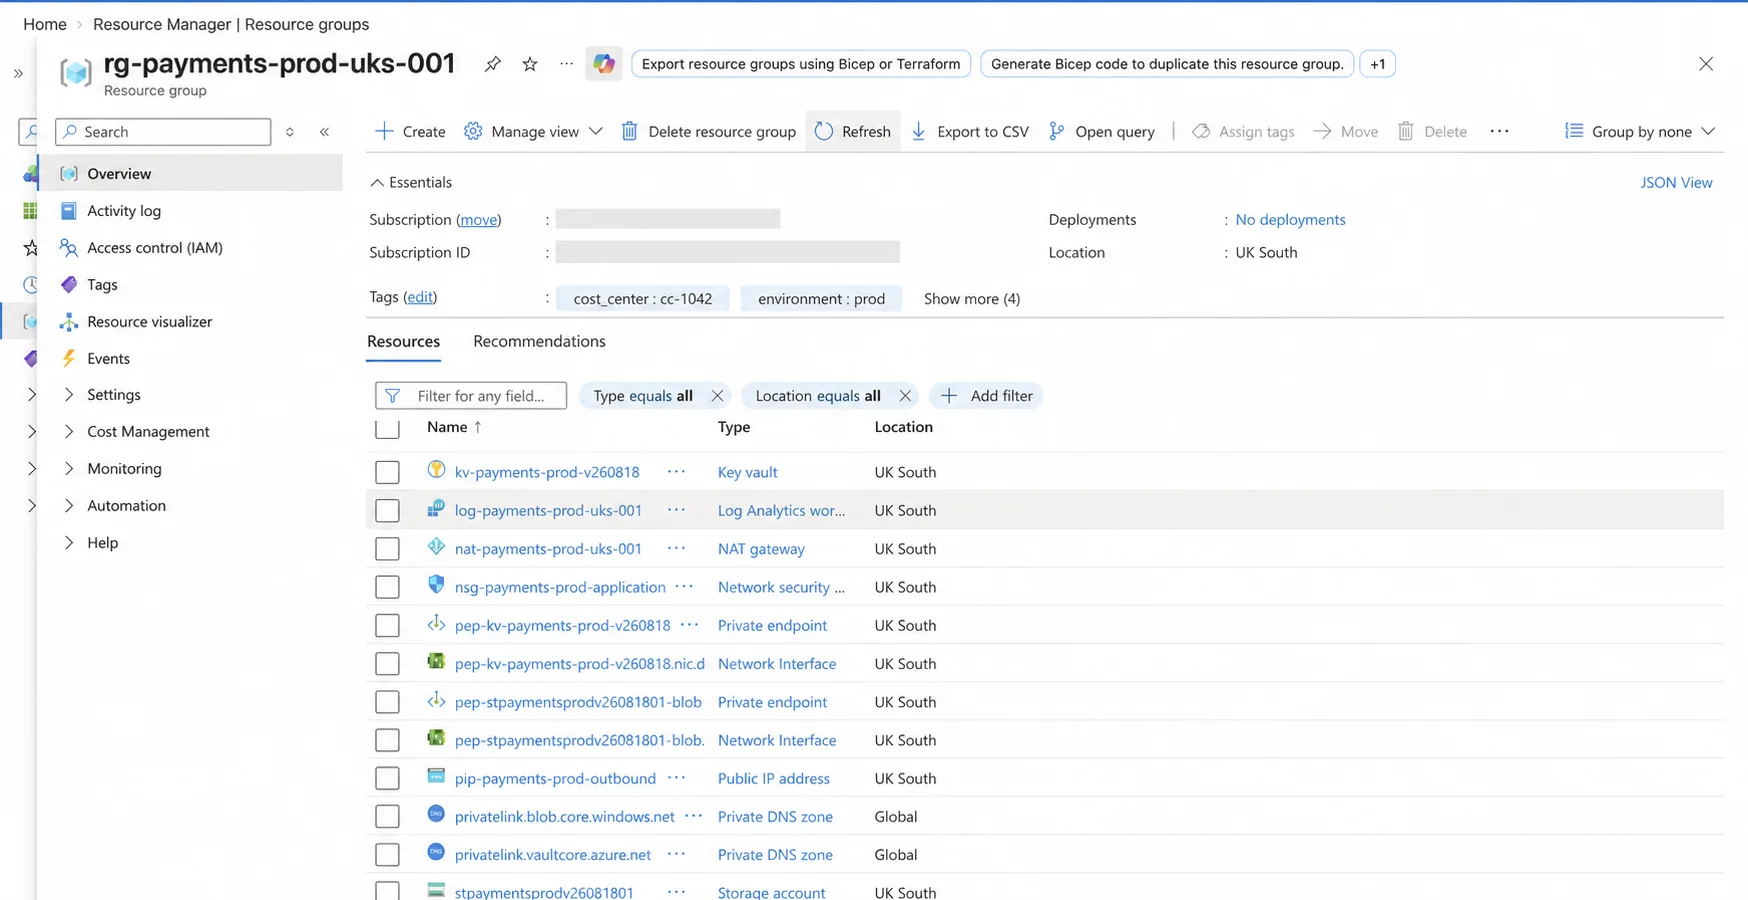Click the Move toolbar button
This screenshot has width=1748, height=900.
click(x=1345, y=132)
